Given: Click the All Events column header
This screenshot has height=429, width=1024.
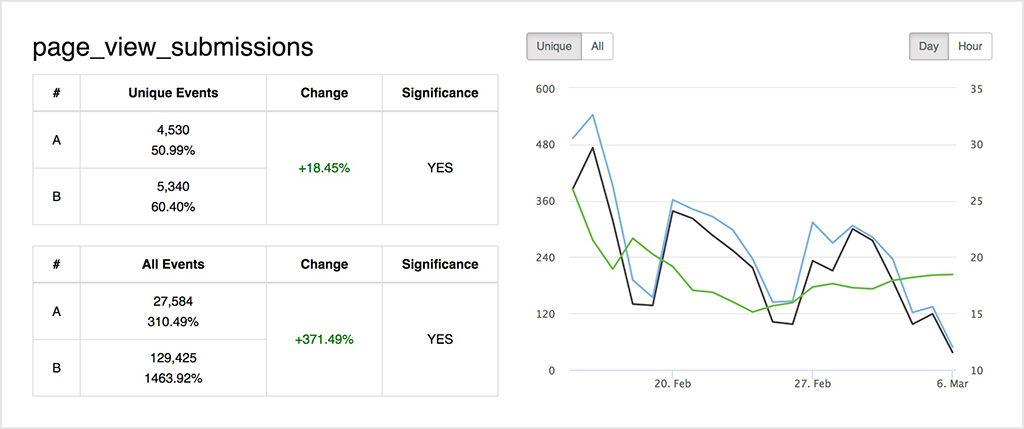Looking at the screenshot, I should point(173,265).
